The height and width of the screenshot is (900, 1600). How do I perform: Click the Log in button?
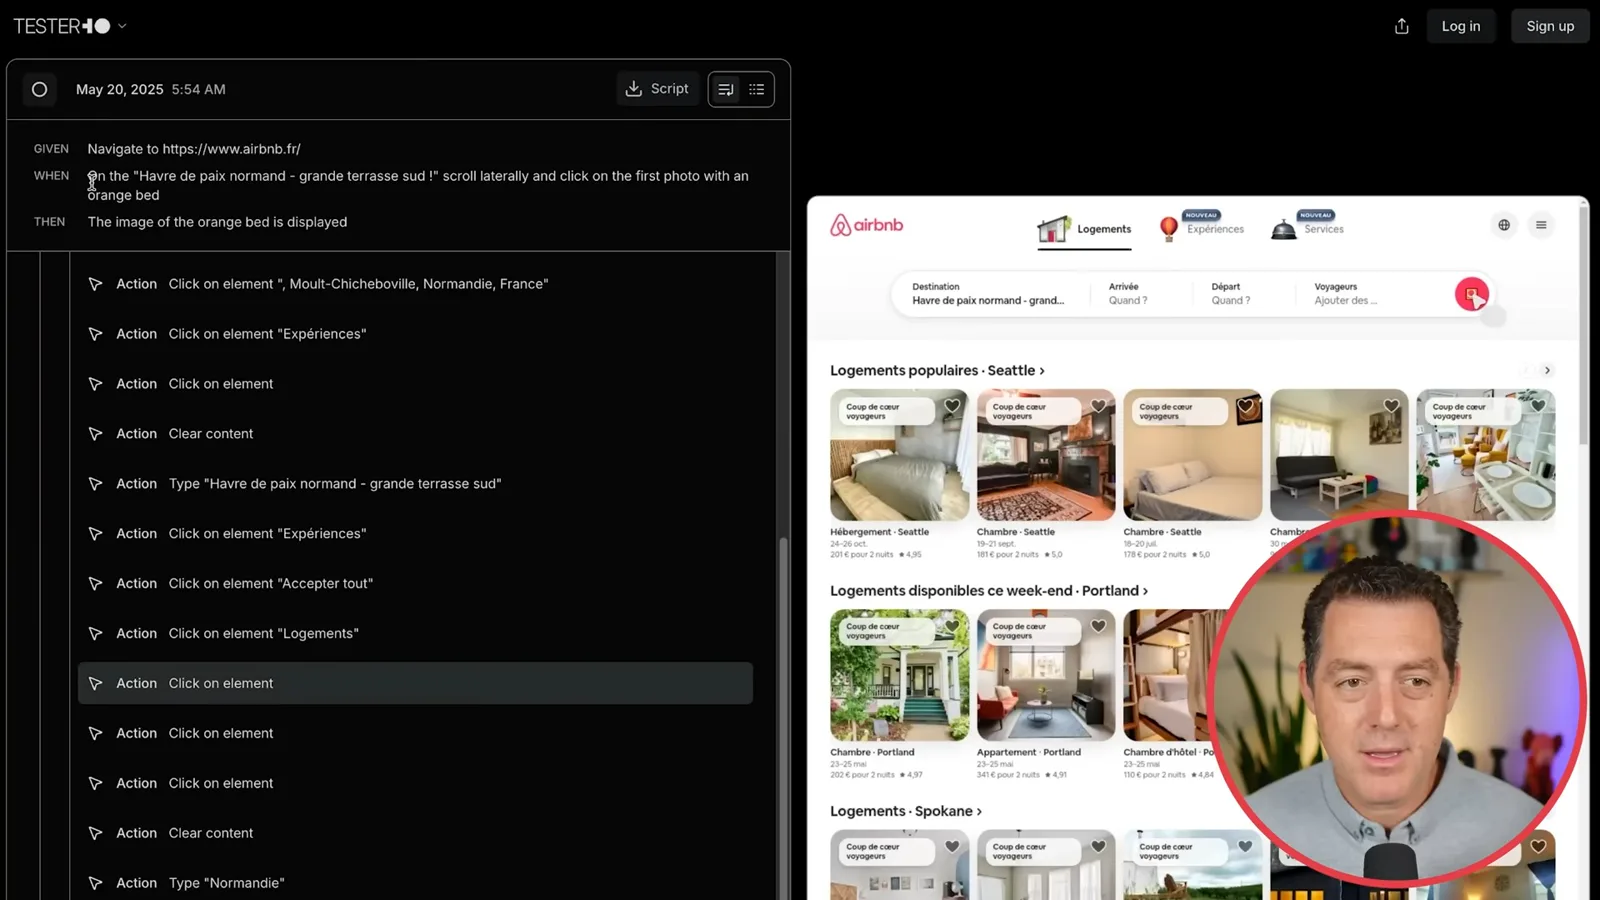point(1460,26)
